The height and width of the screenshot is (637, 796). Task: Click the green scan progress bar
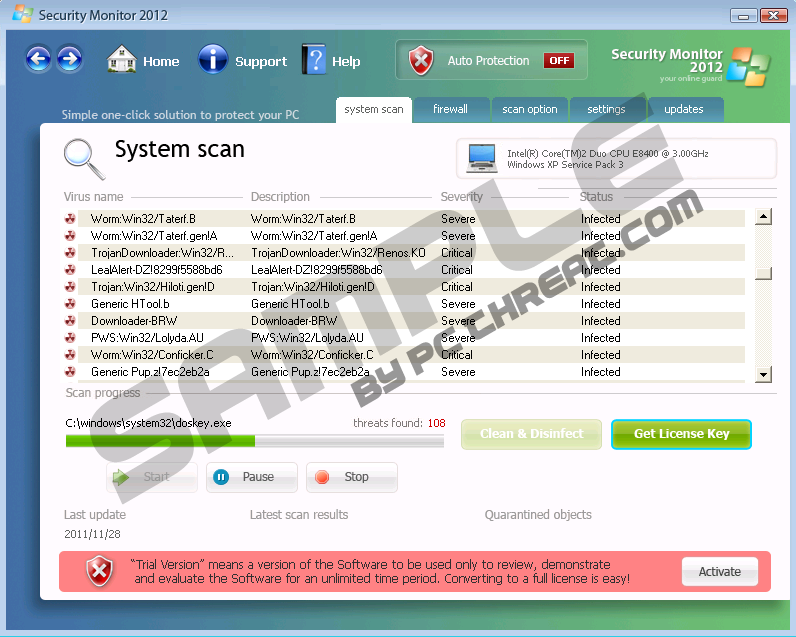254,441
